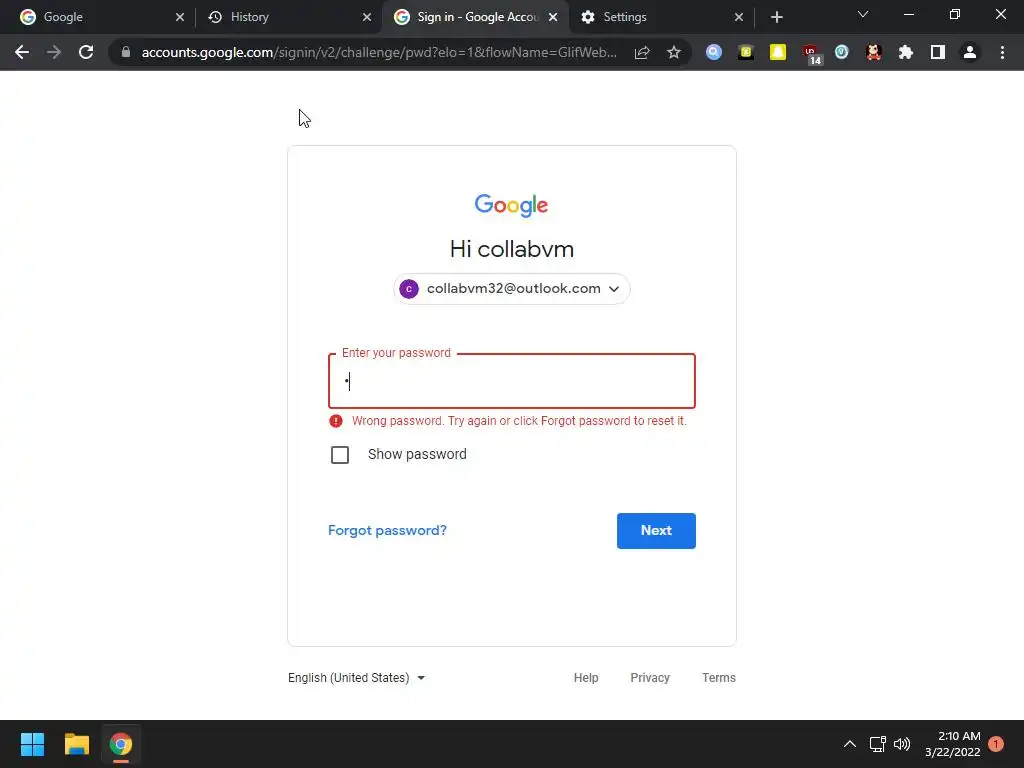Open the red extension with badge 14

(x=811, y=54)
